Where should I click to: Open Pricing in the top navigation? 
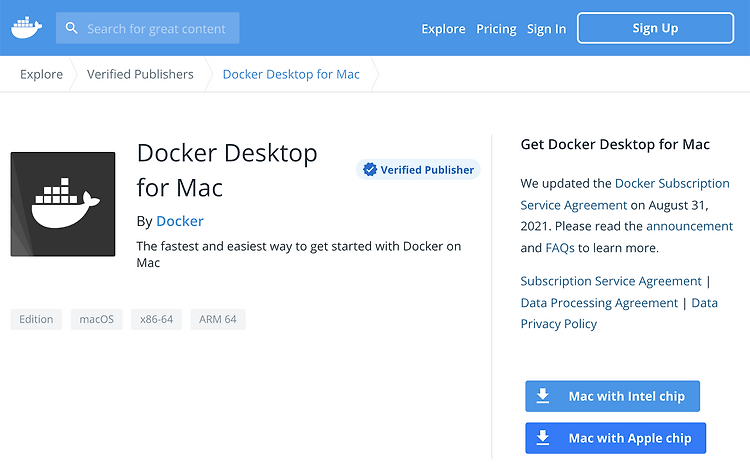496,29
